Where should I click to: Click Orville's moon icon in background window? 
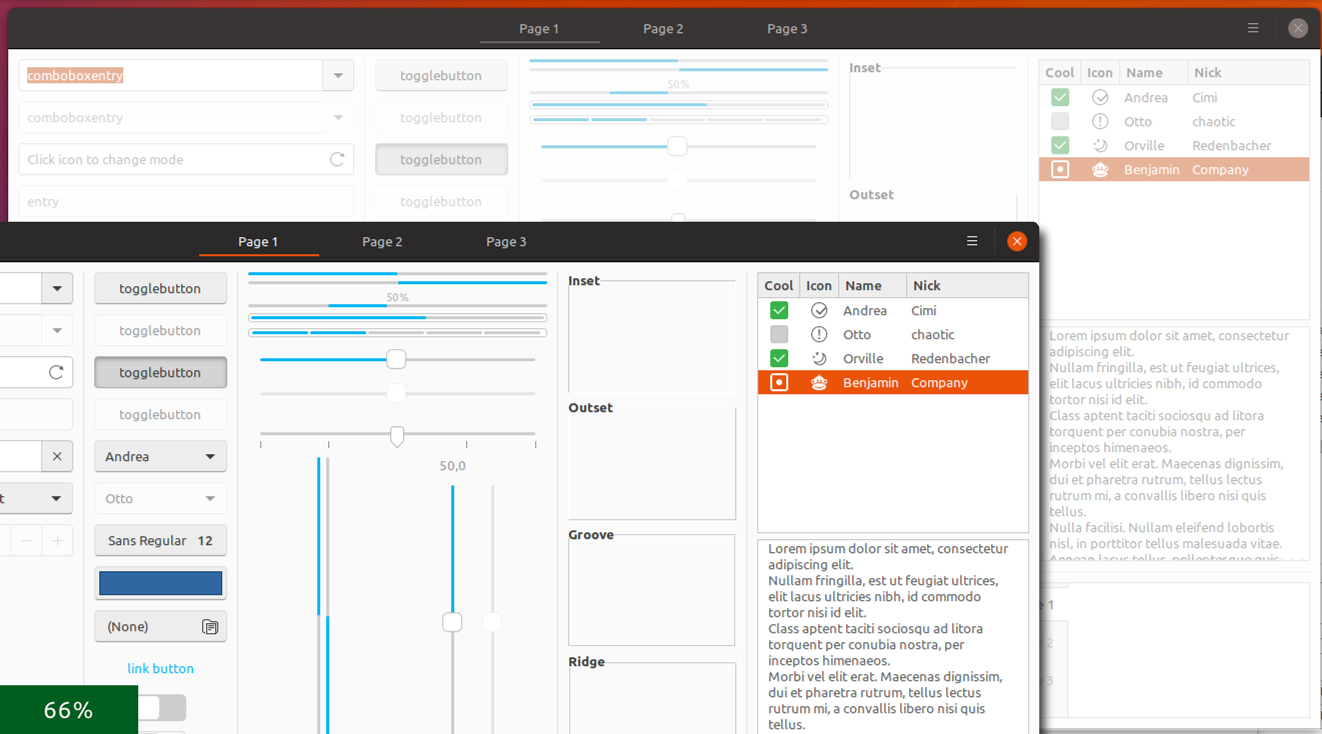point(1100,145)
